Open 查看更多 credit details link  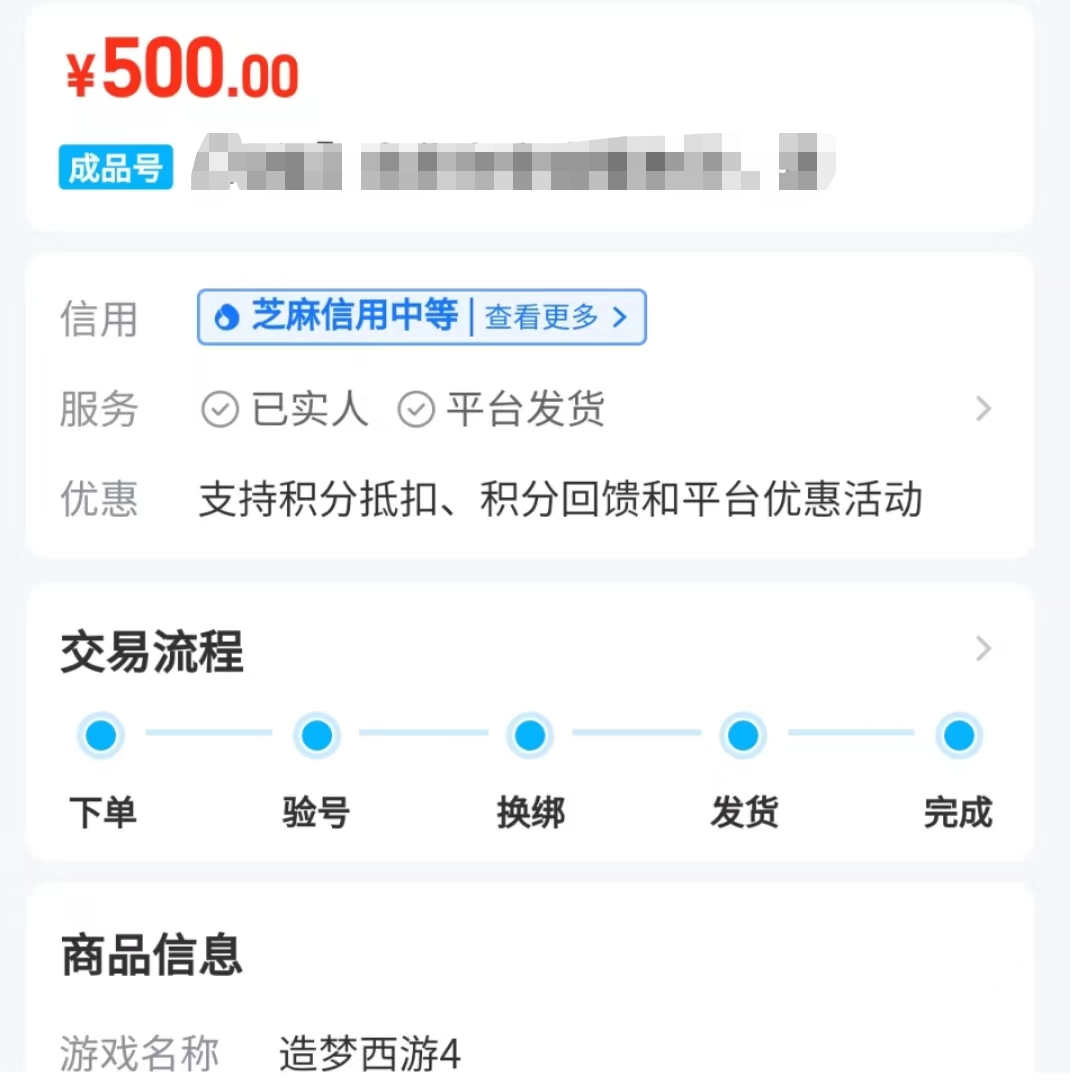pos(542,318)
